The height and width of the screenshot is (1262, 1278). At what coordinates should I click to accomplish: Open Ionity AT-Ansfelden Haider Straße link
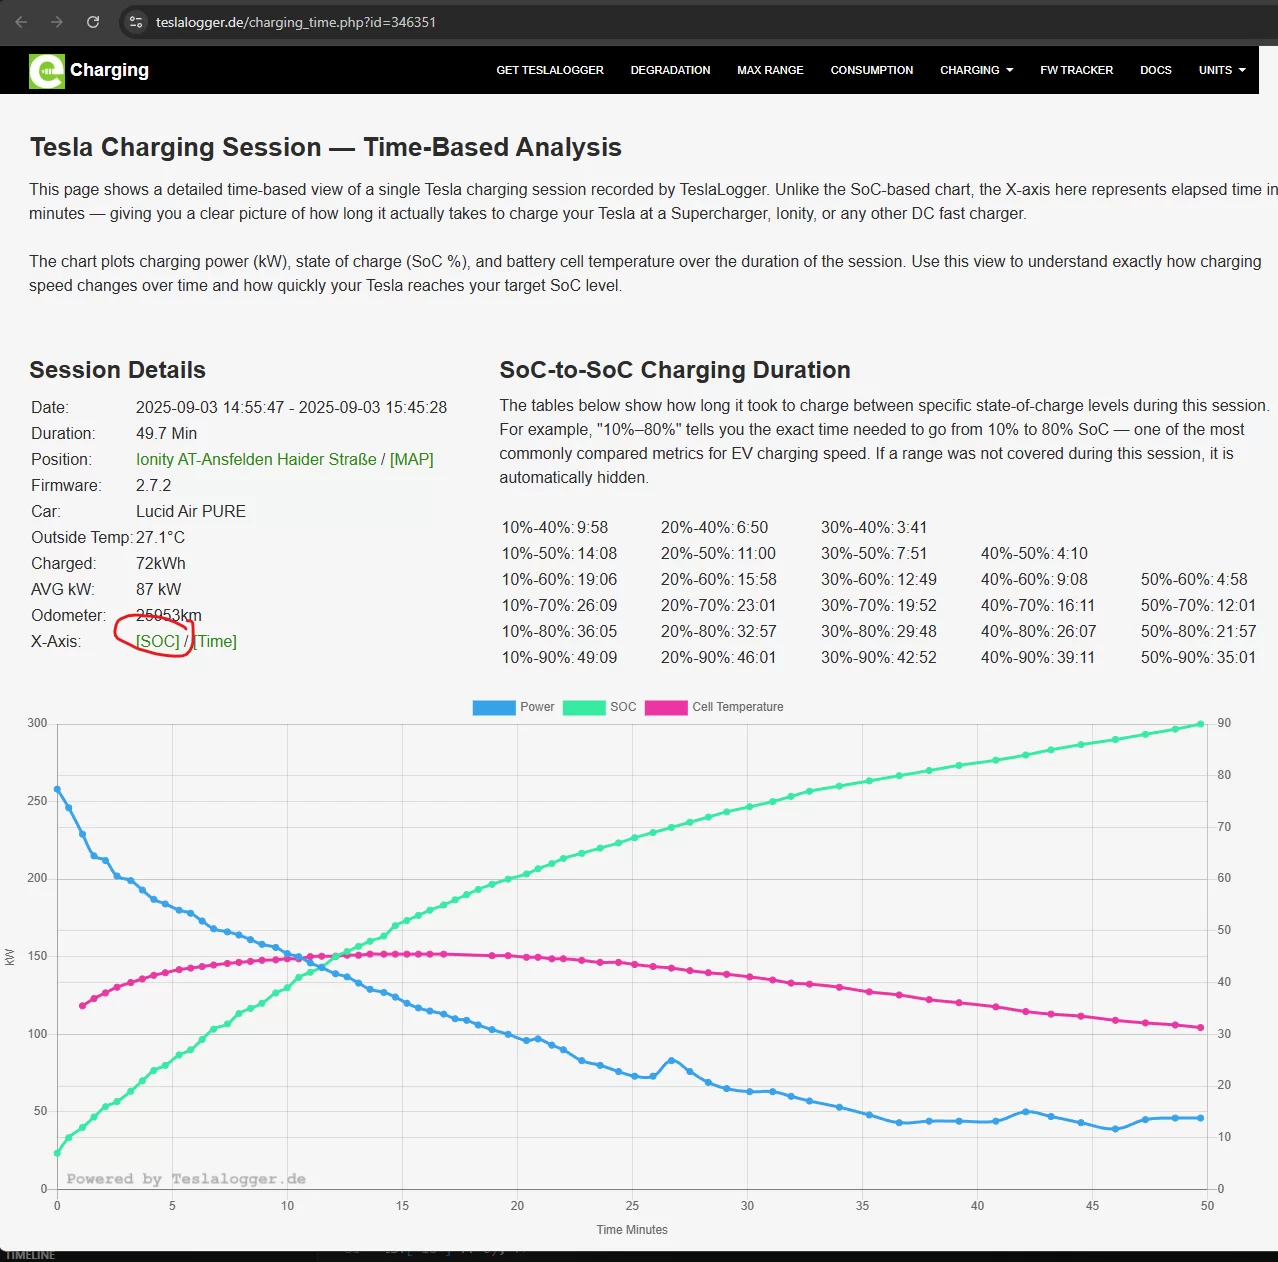[256, 459]
